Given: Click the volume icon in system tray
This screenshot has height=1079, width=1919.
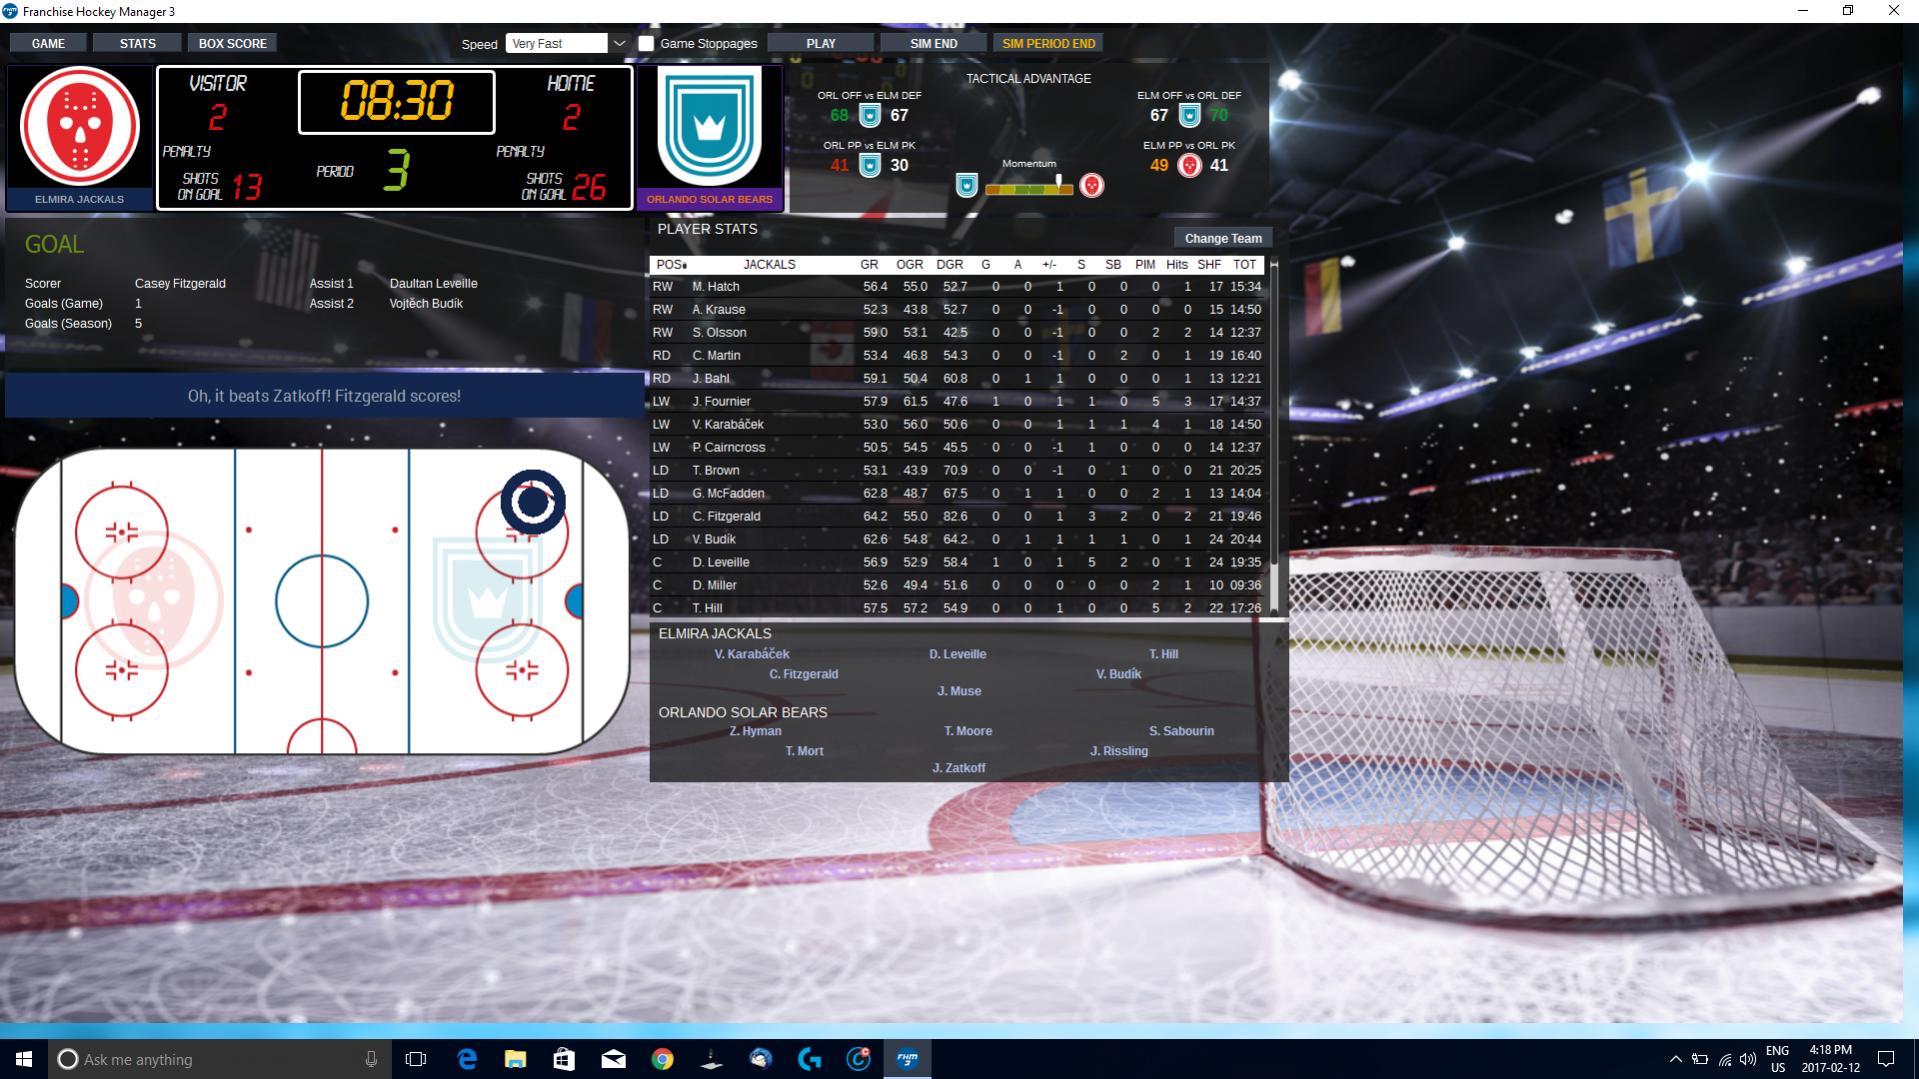Looking at the screenshot, I should click(1748, 1059).
